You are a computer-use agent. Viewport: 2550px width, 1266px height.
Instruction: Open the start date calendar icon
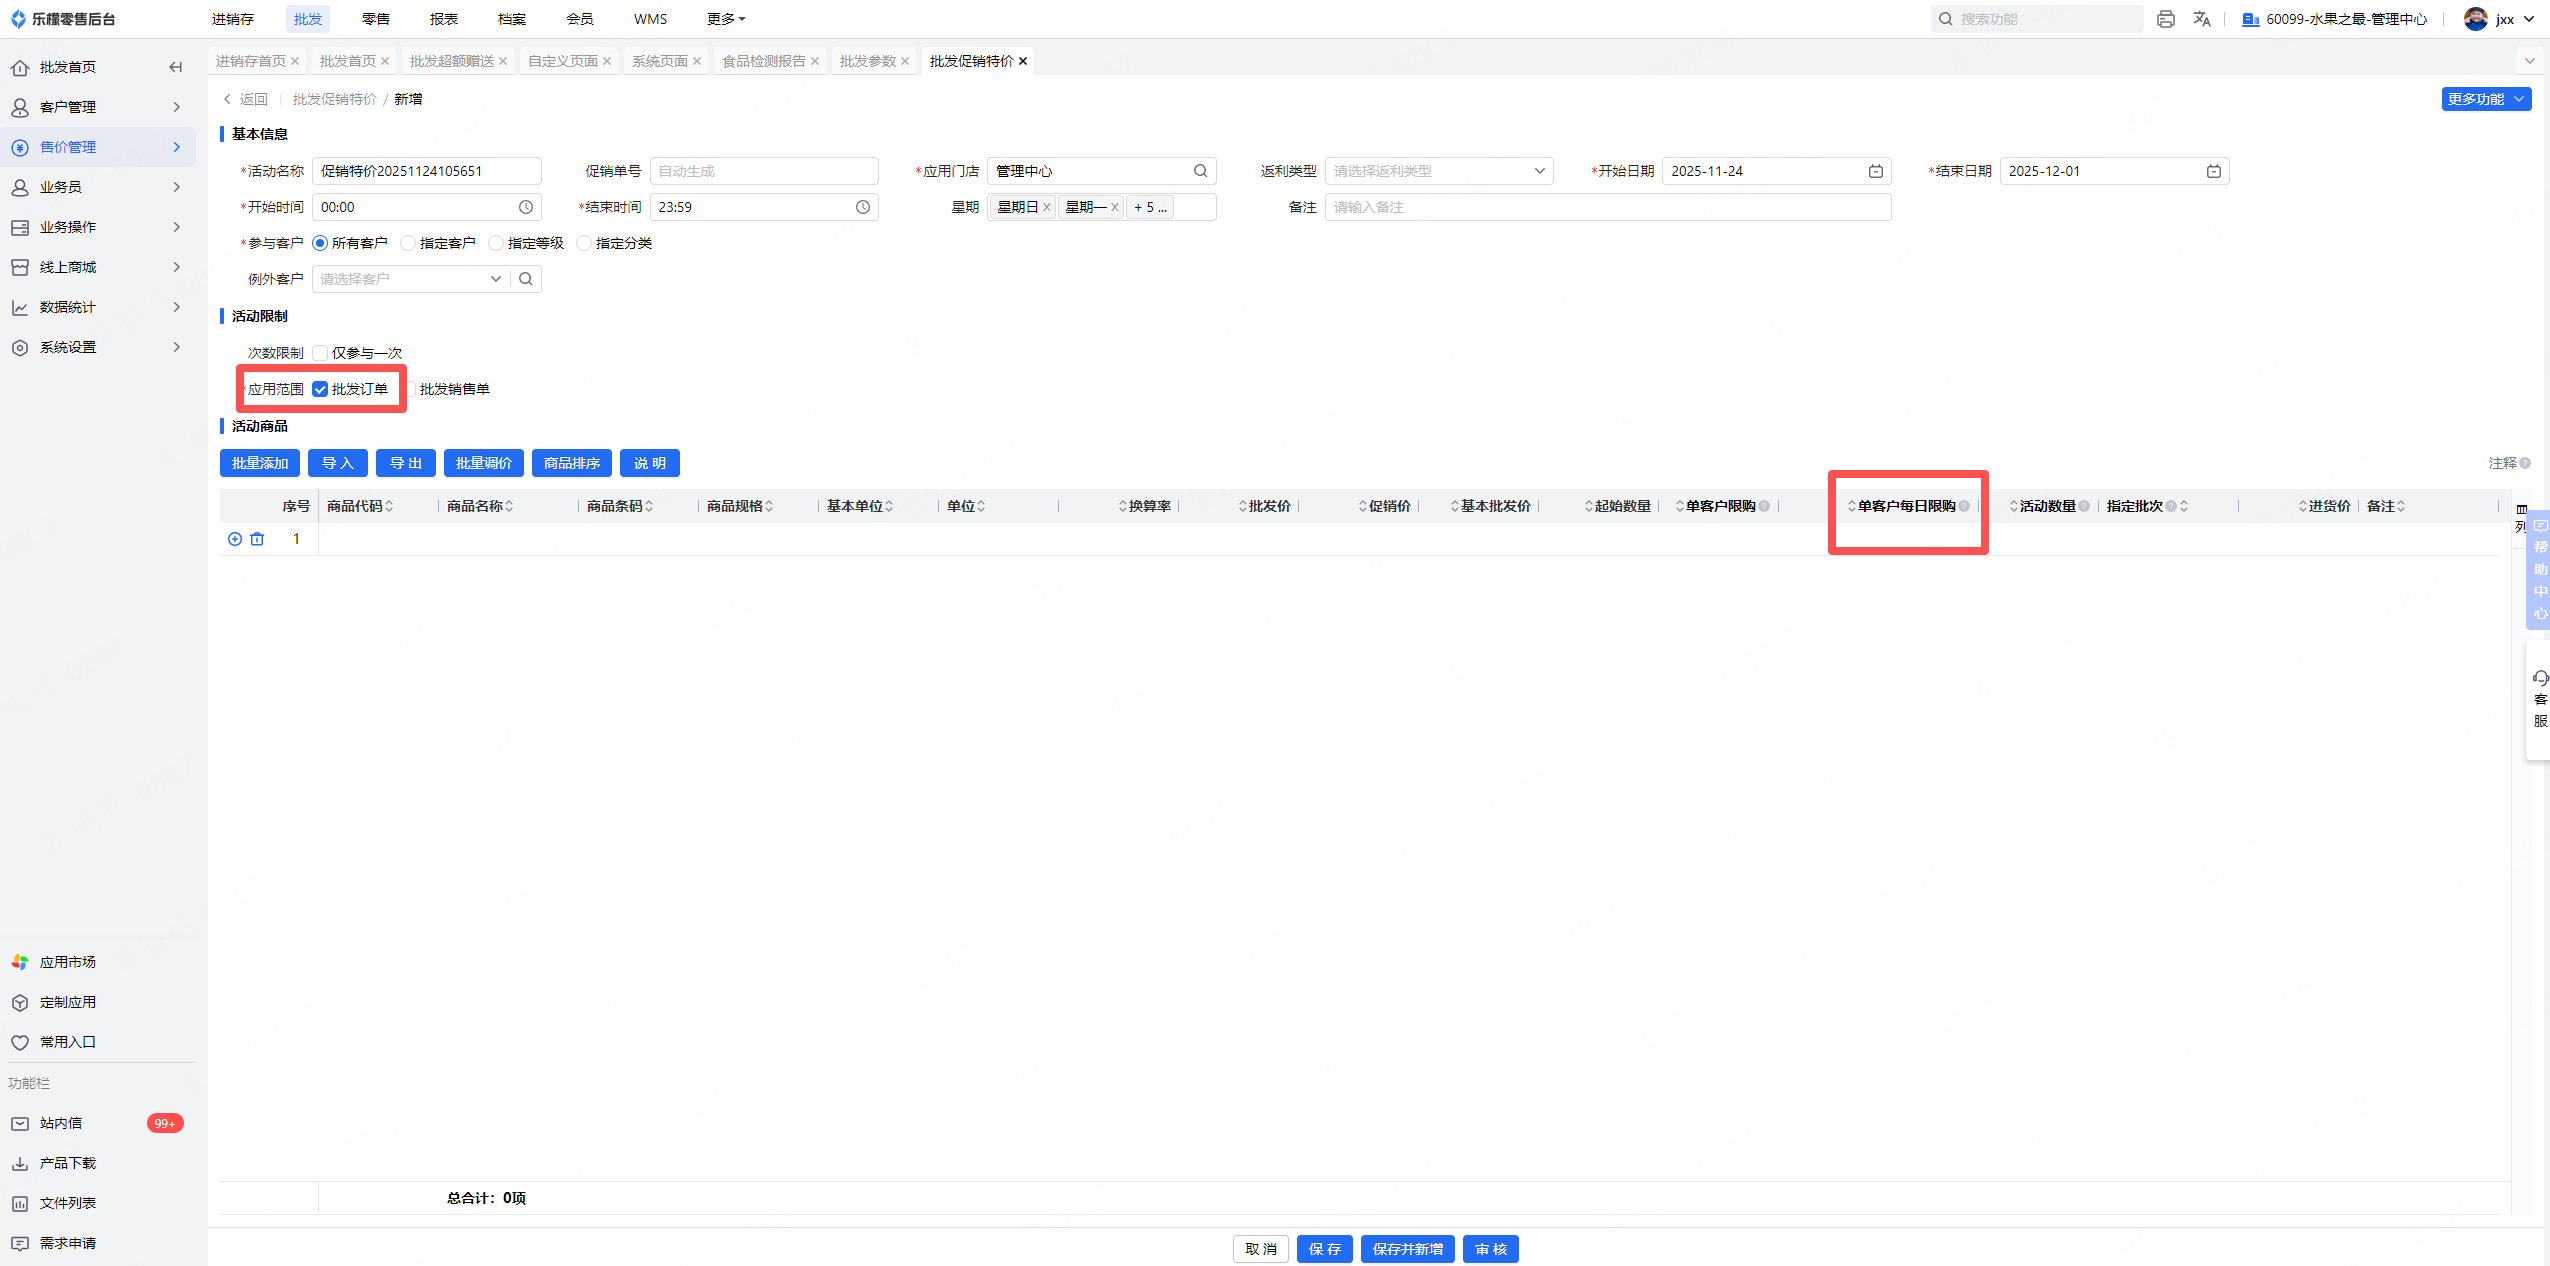[1876, 171]
